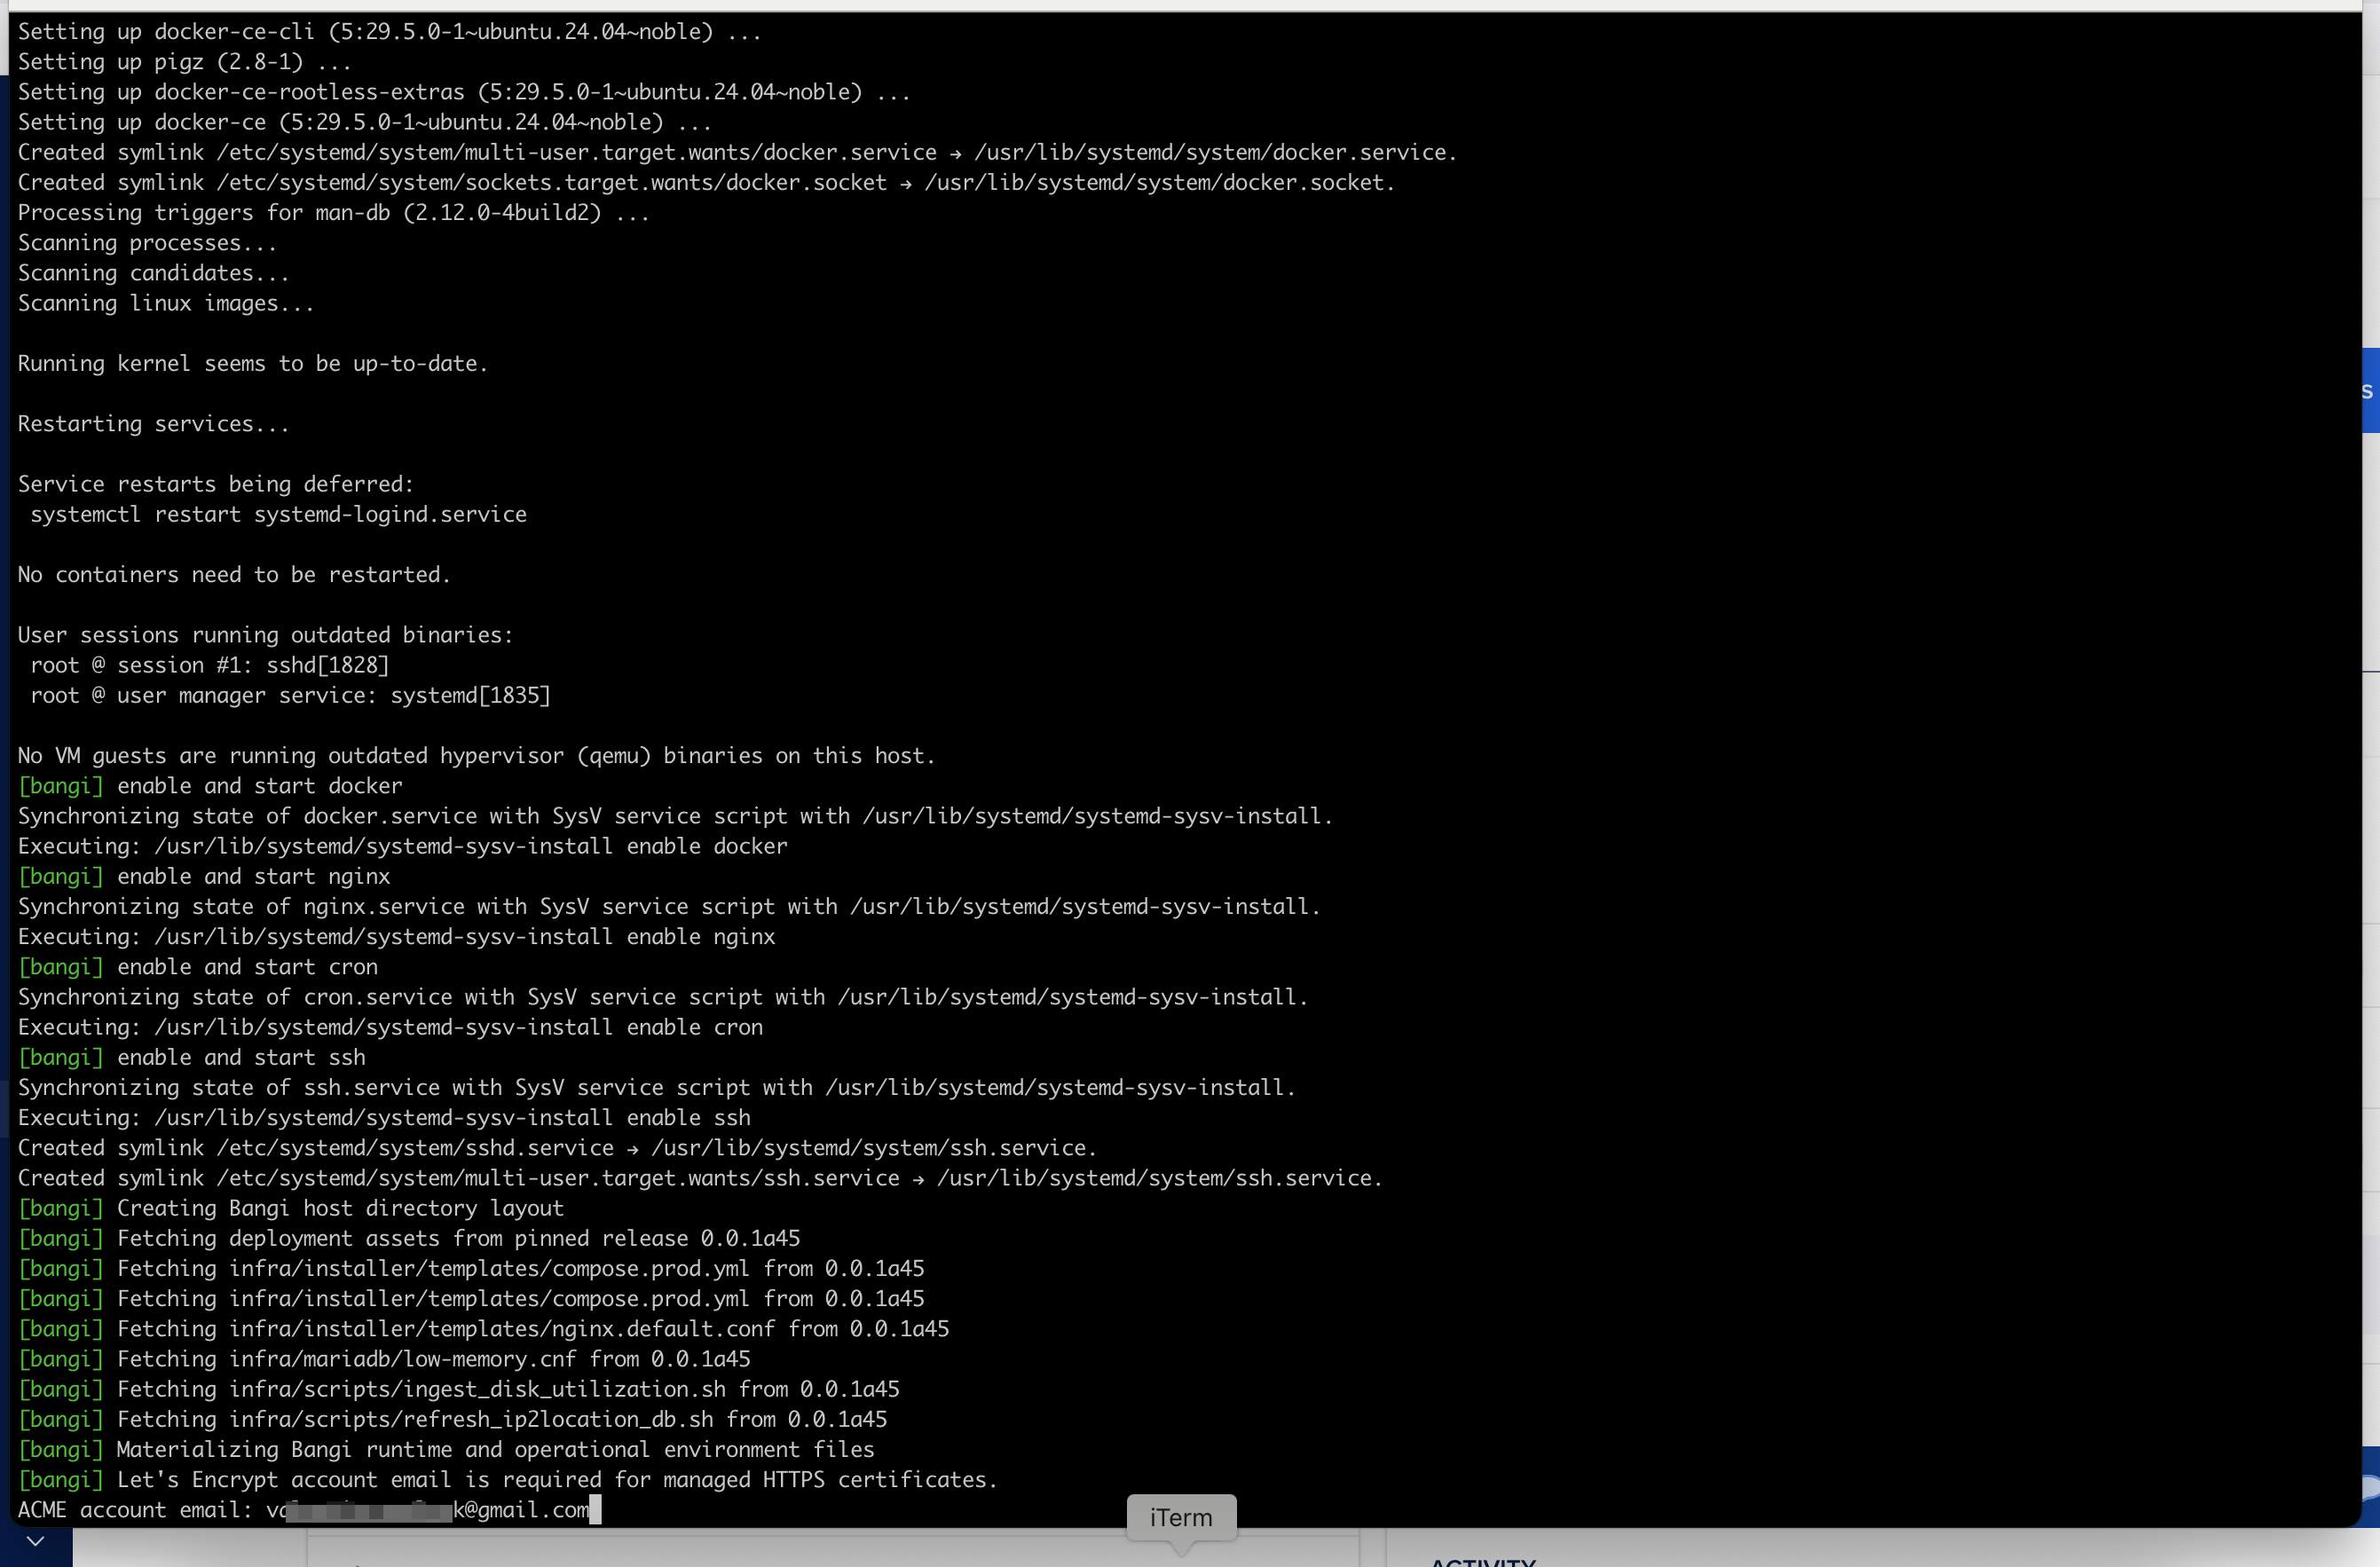Viewport: 2380px width, 1567px height.
Task: Click 'No containers need to be restarted.'
Action: [x=234, y=575]
